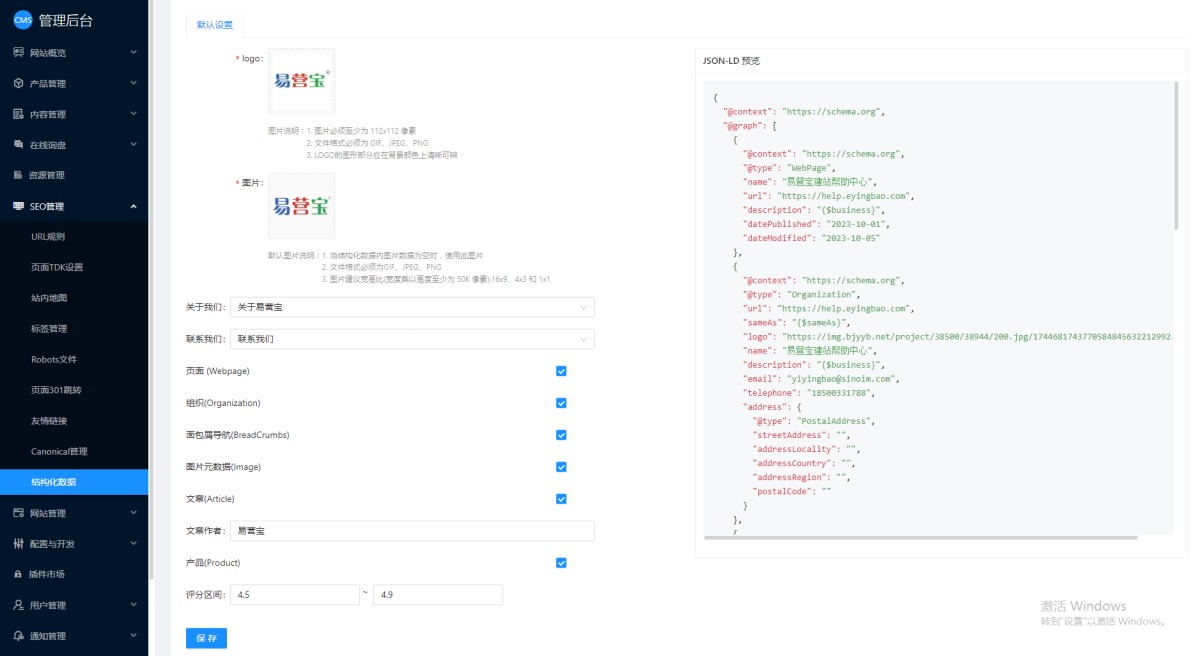Click the JSON-LD preview horizontal scrollbar
1200x656 pixels.
920,538
